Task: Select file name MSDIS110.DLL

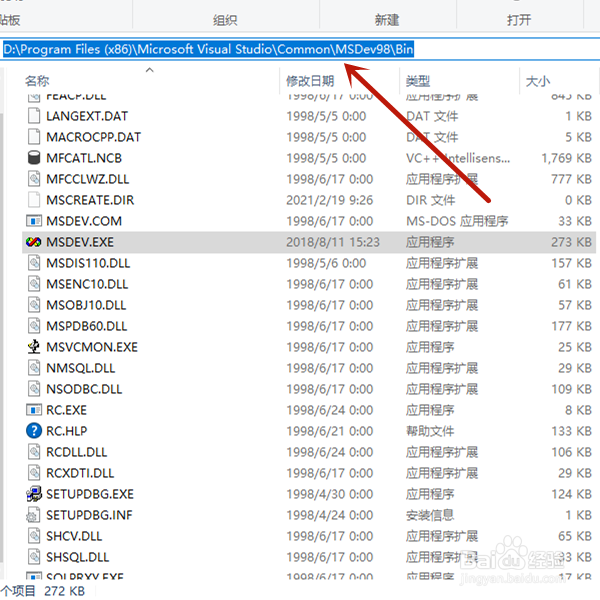Action: pos(88,263)
